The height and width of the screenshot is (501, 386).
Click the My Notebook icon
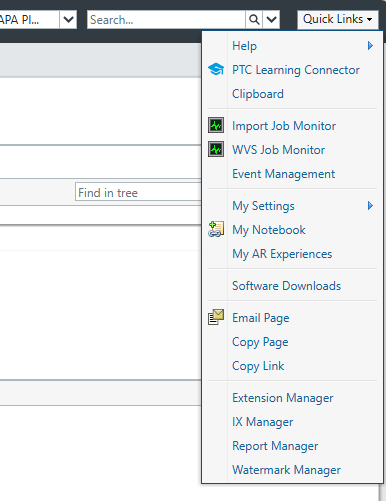(216, 229)
